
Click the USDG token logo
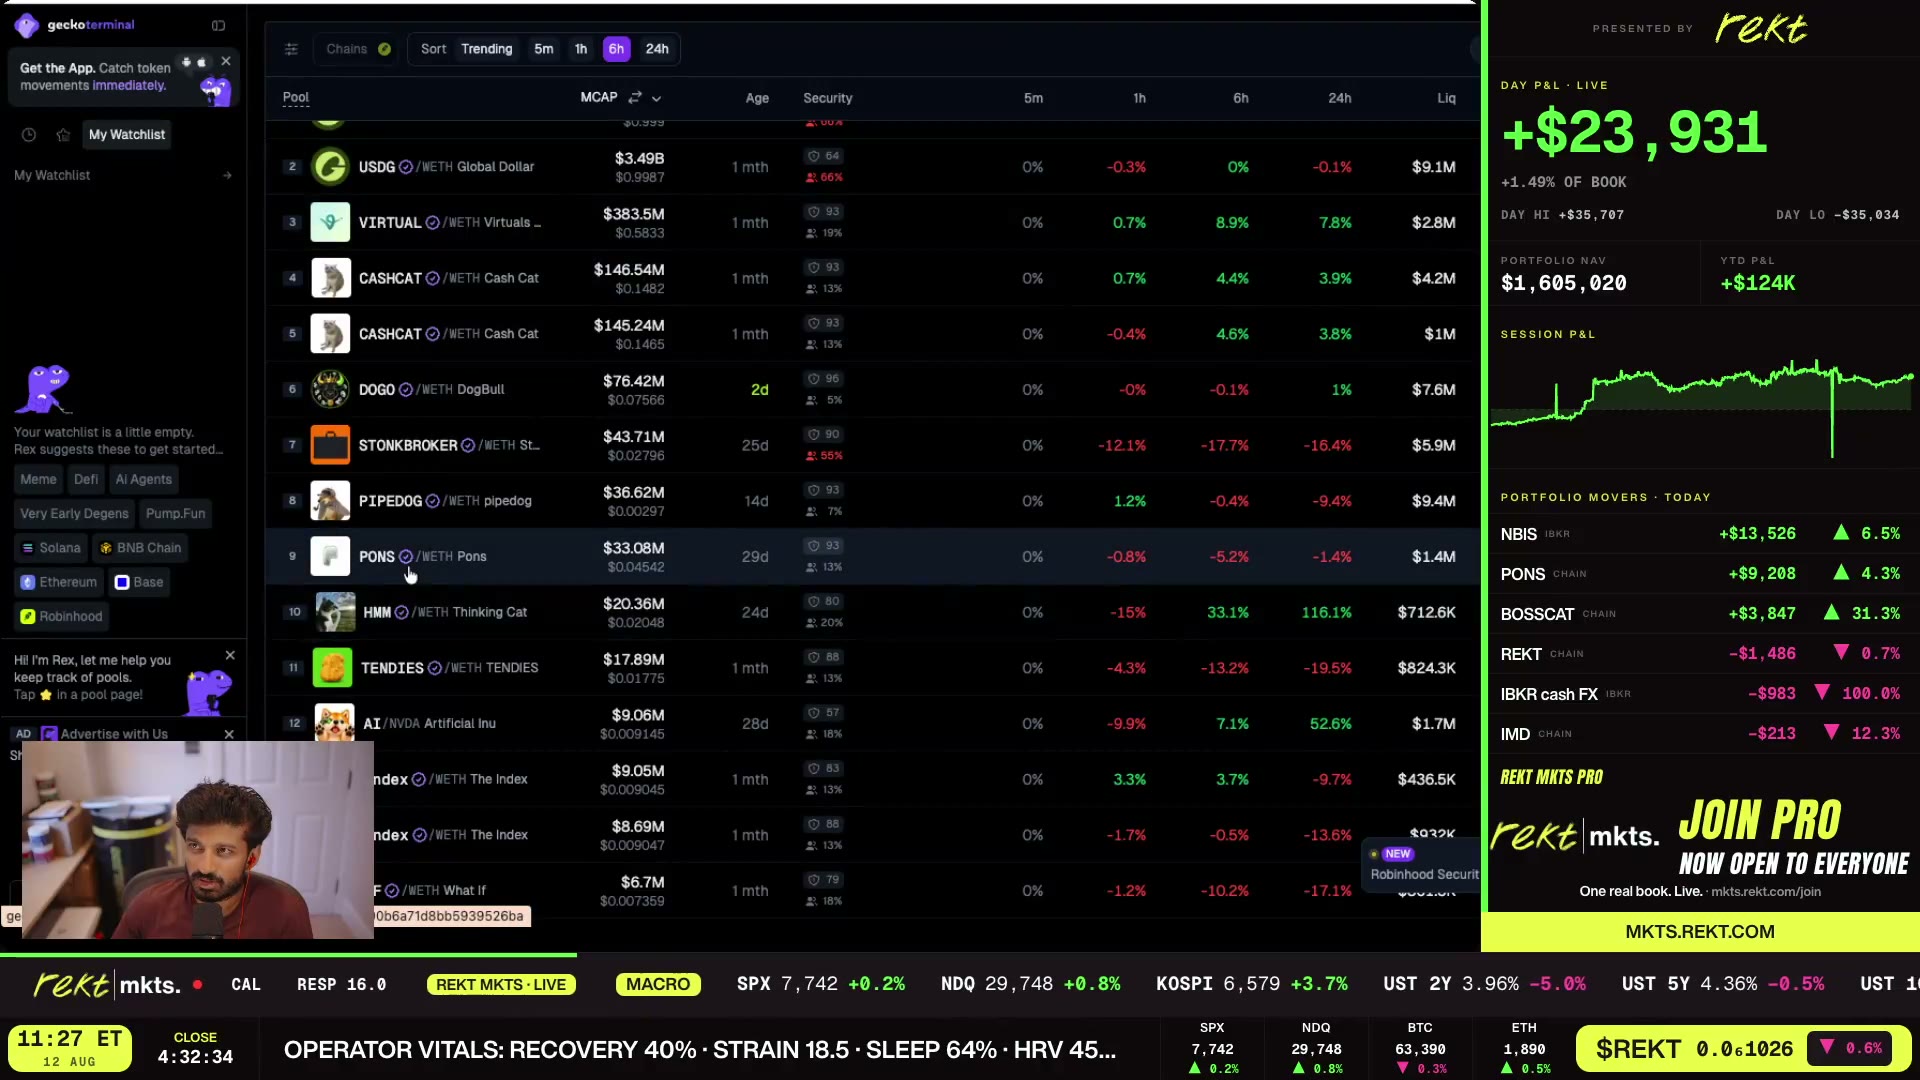click(330, 167)
